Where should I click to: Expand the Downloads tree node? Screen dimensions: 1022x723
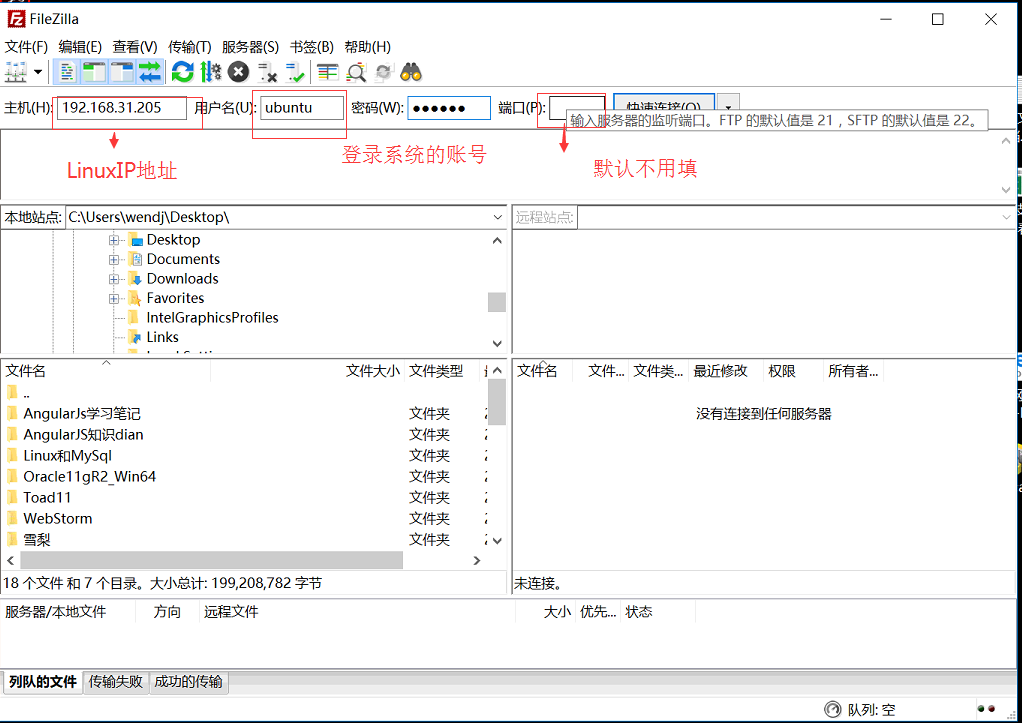pos(113,279)
